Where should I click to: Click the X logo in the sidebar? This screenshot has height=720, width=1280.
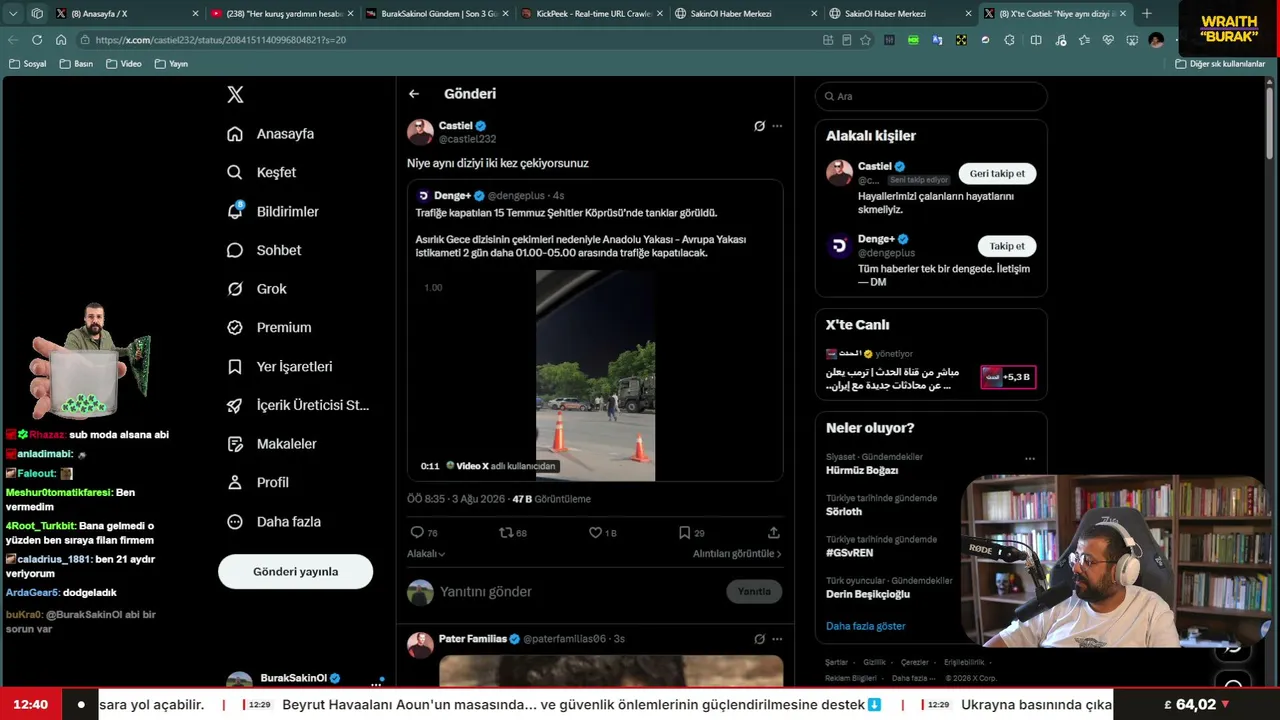click(x=235, y=95)
